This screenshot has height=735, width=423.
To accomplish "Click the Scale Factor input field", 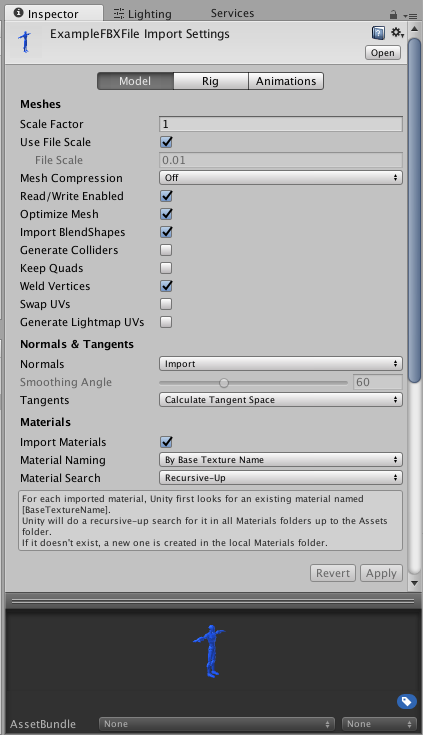I will [x=280, y=124].
